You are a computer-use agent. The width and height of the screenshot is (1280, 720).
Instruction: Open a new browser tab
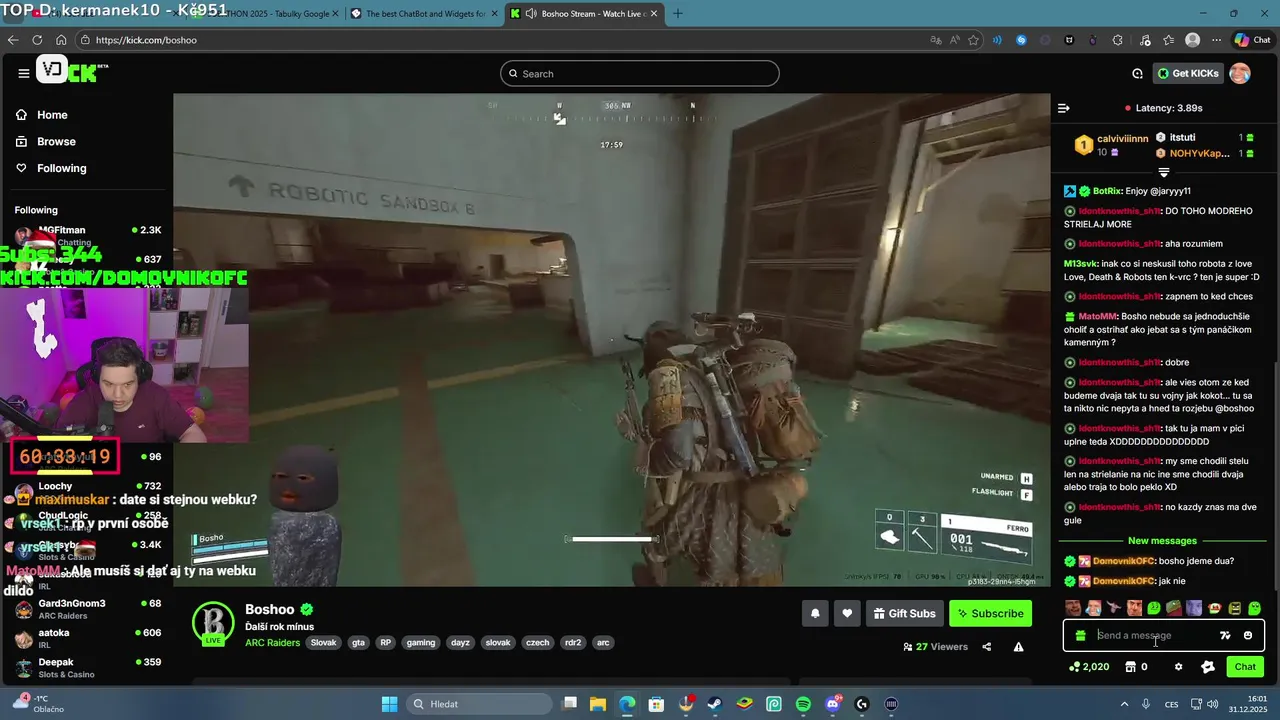click(678, 14)
